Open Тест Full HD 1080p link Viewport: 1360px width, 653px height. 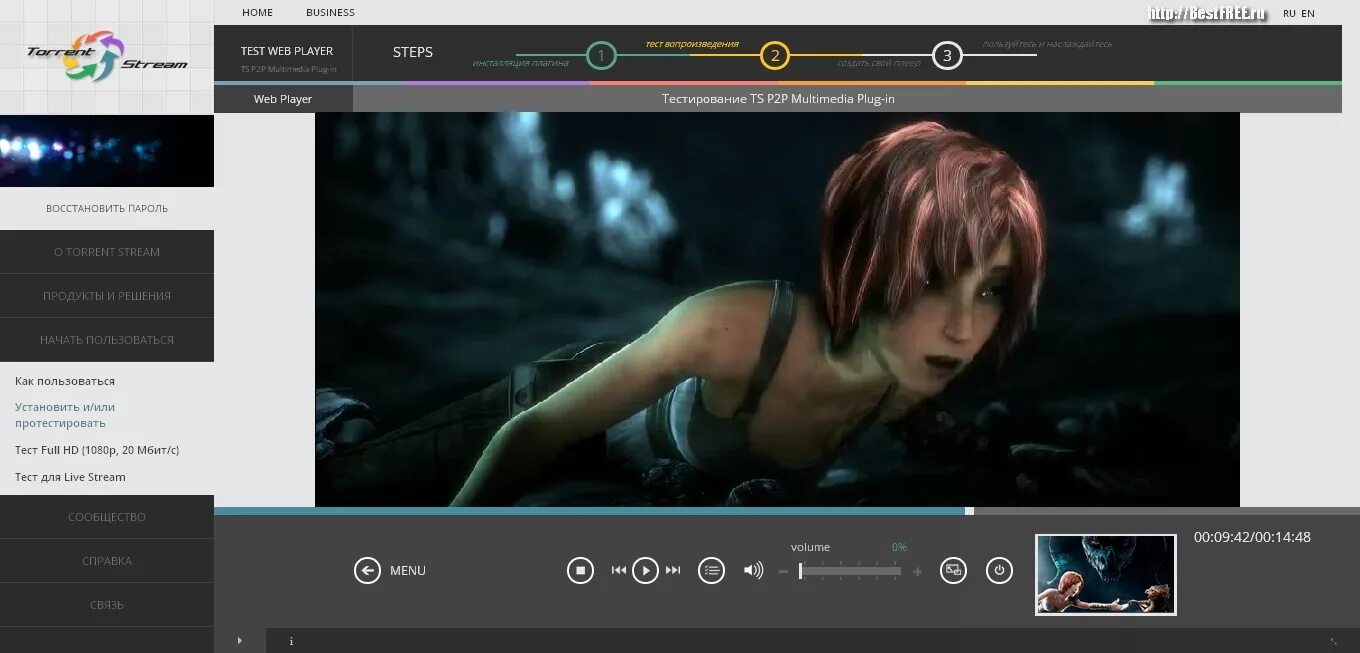(97, 450)
